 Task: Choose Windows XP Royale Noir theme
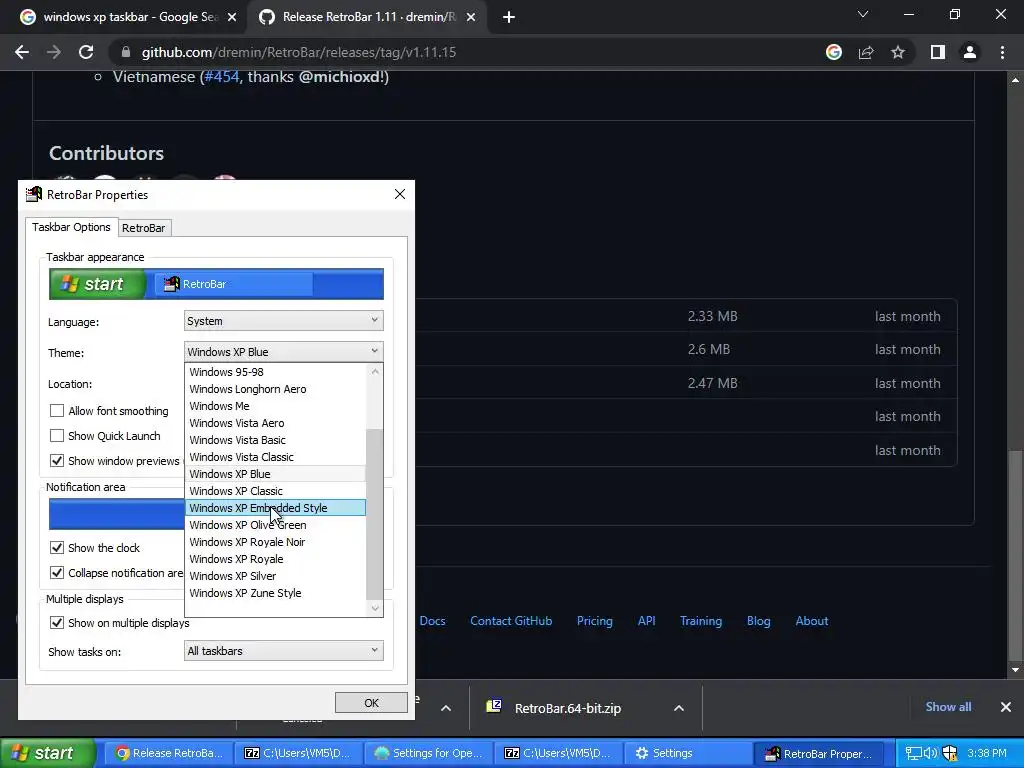(276, 541)
